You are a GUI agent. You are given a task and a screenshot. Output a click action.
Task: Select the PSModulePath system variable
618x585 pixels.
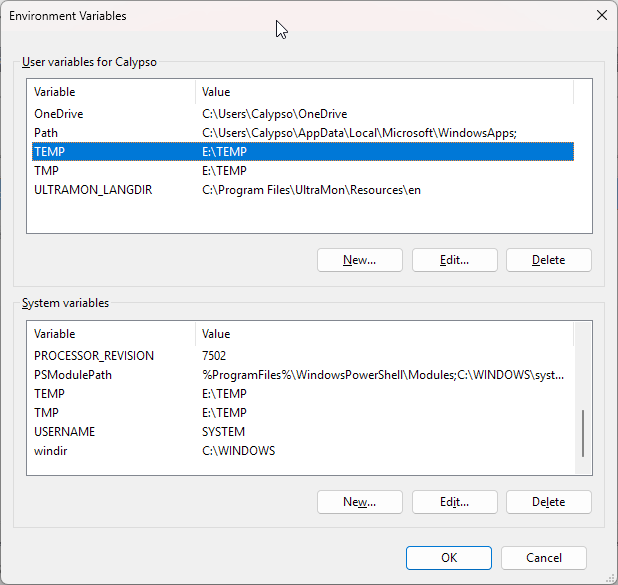click(303, 375)
